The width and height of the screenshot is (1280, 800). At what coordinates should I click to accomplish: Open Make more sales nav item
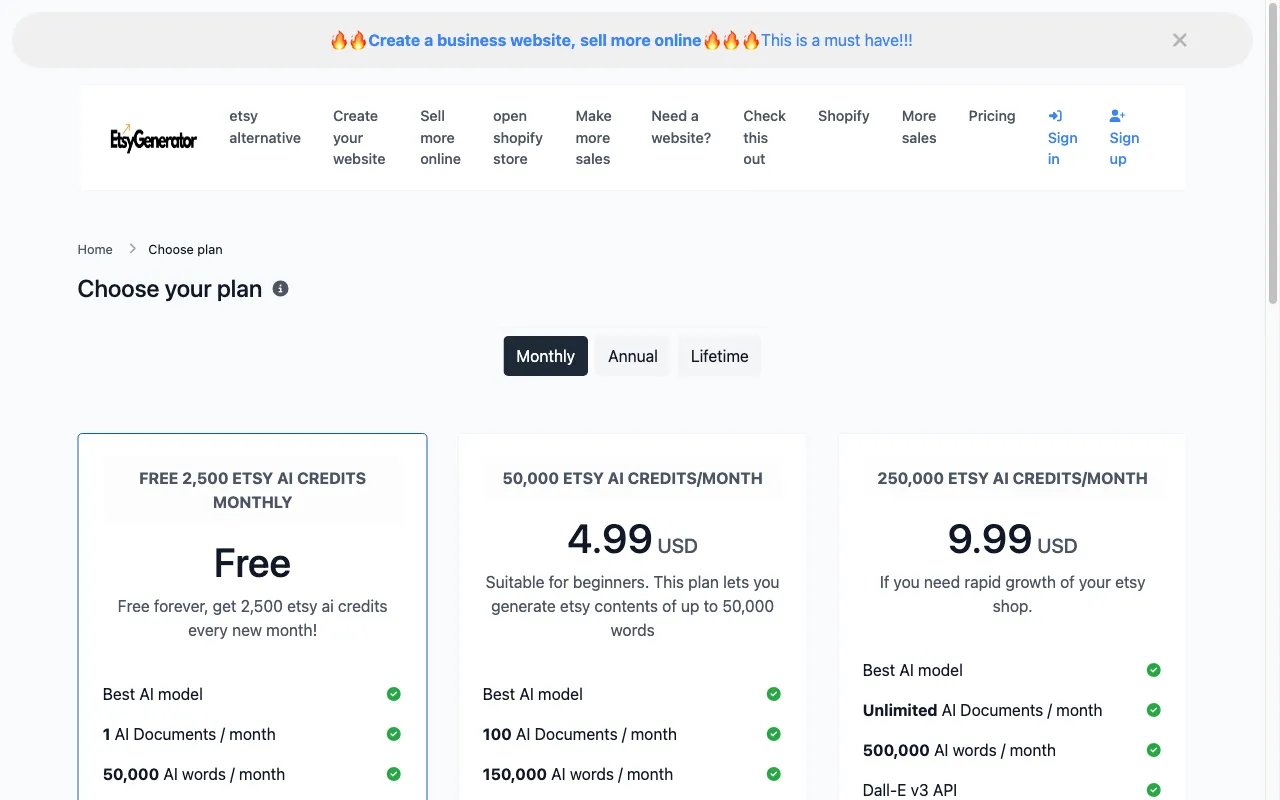(593, 138)
